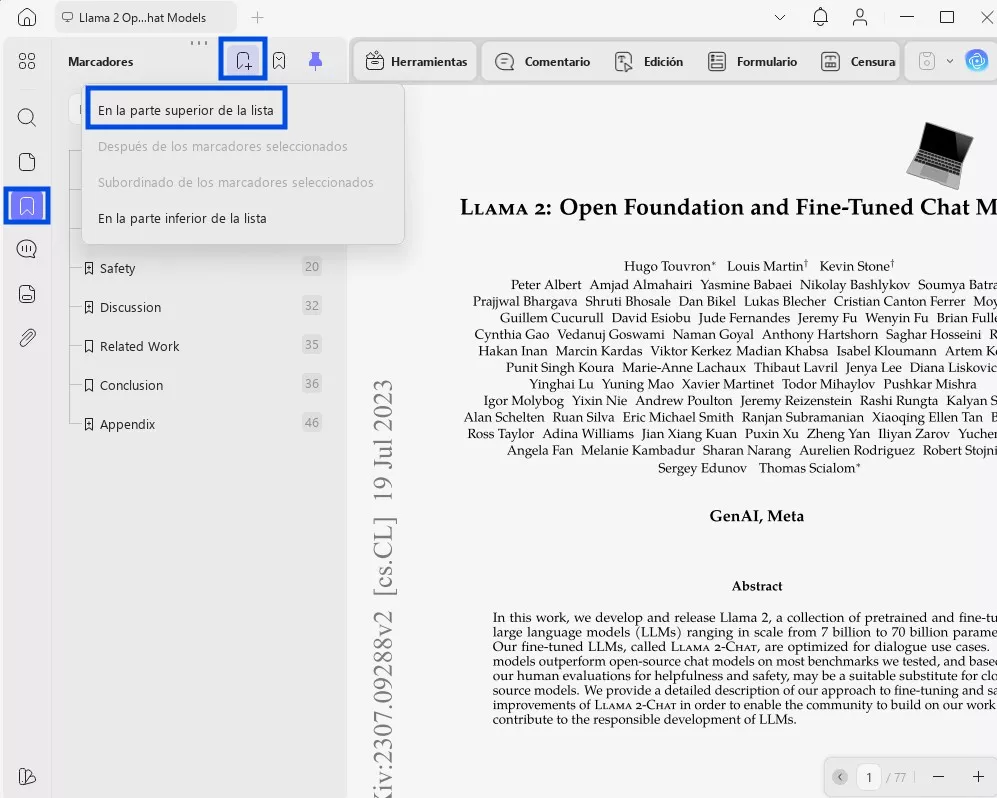Viewport: 997px width, 798px height.
Task: Switch to Comentario mode
Action: pos(542,61)
